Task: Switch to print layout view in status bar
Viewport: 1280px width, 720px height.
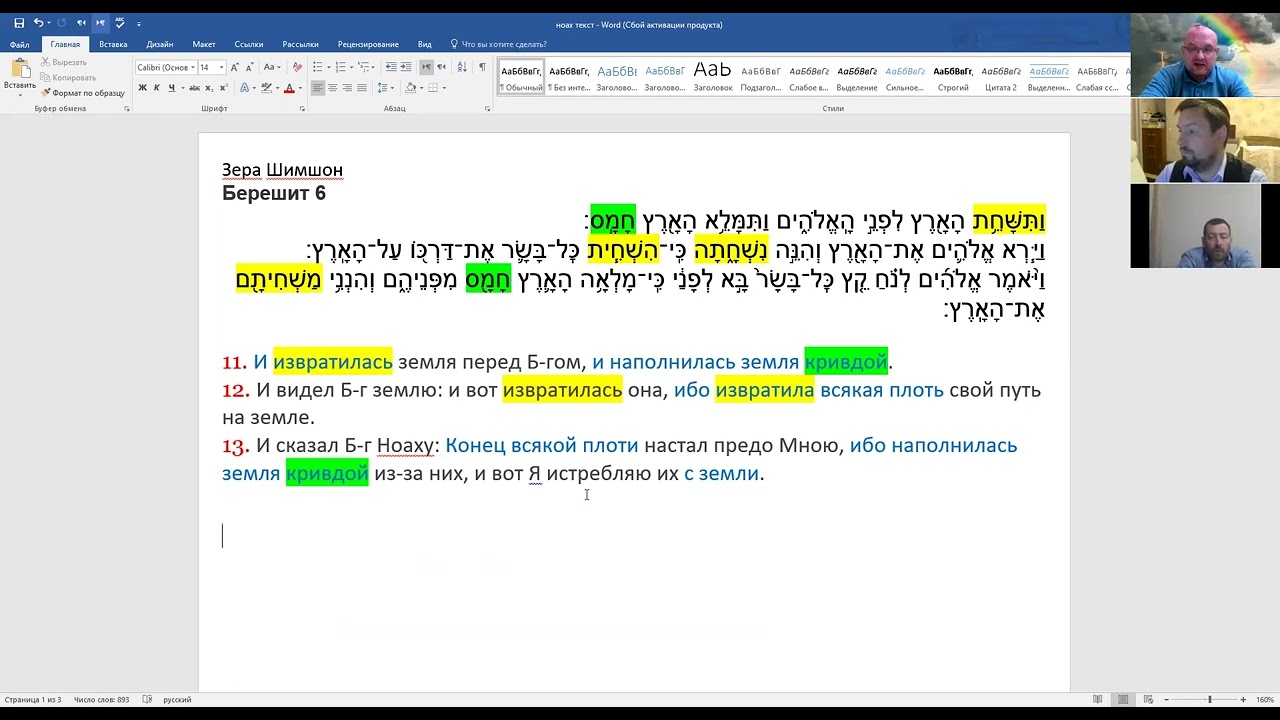Action: pyautogui.click(x=1123, y=699)
